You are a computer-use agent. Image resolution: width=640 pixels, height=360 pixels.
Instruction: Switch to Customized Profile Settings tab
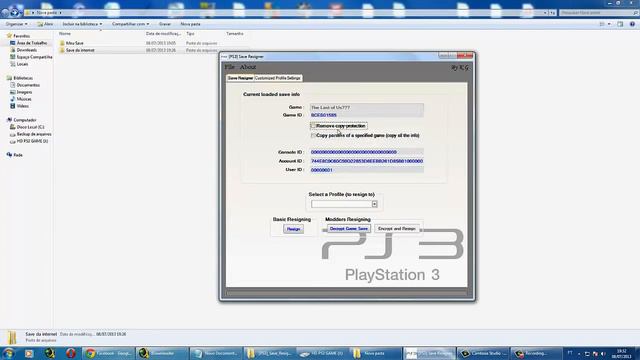coord(278,78)
